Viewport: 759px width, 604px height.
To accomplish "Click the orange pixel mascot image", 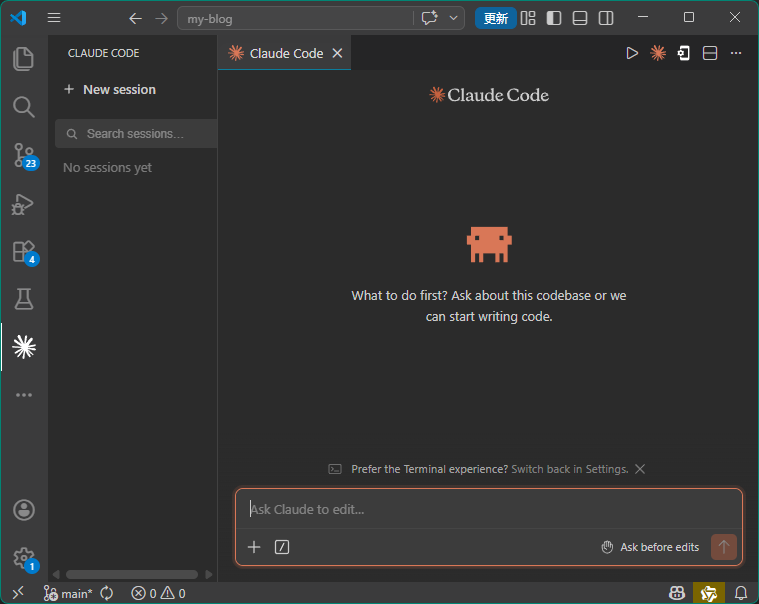I will [x=489, y=244].
